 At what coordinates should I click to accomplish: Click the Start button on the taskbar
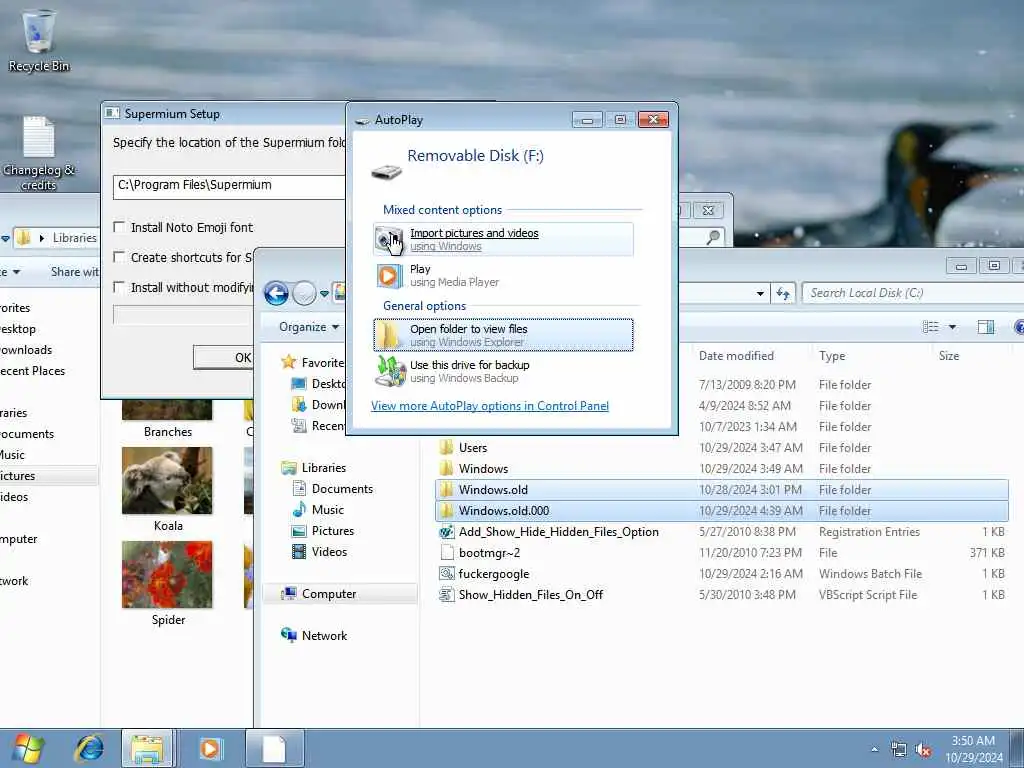coord(27,748)
